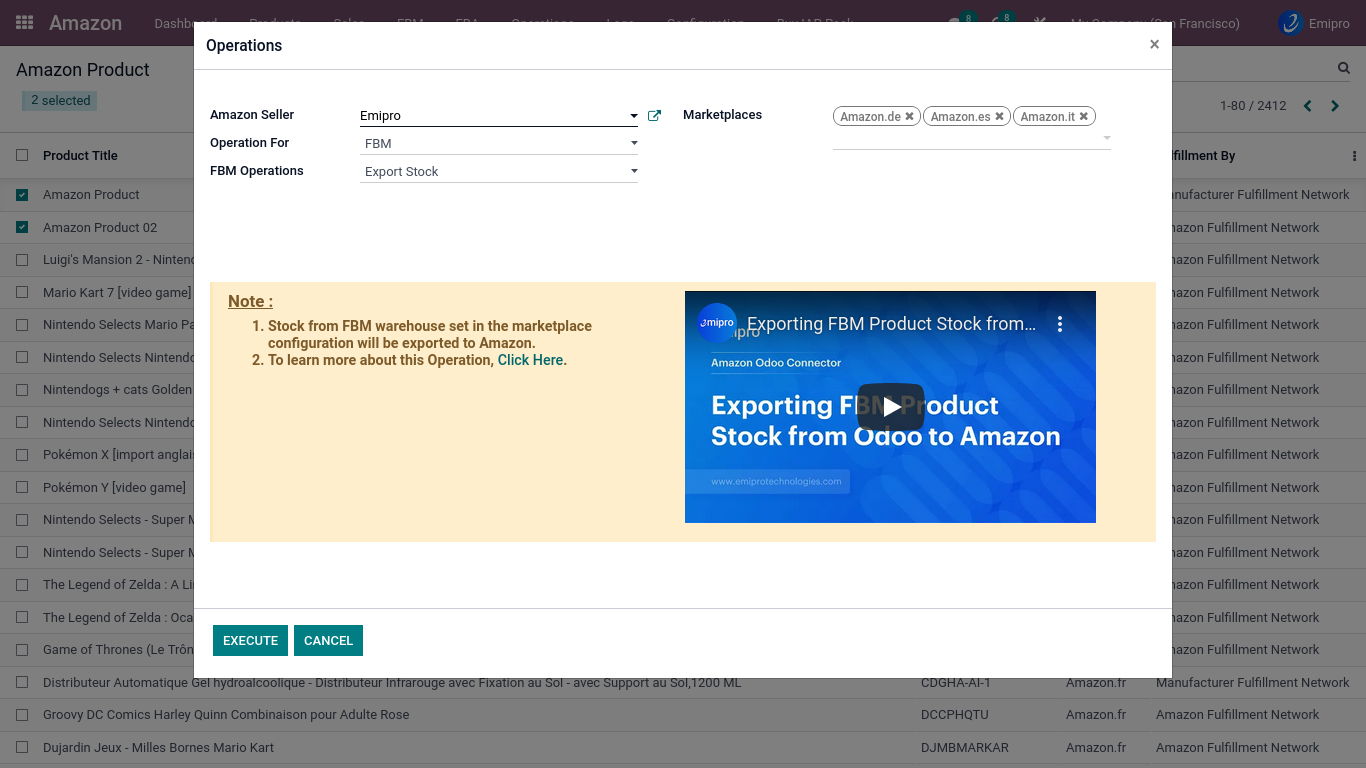This screenshot has width=1366, height=768.
Task: Uncheck the Amazon Product 02 checkbox
Action: (22, 228)
